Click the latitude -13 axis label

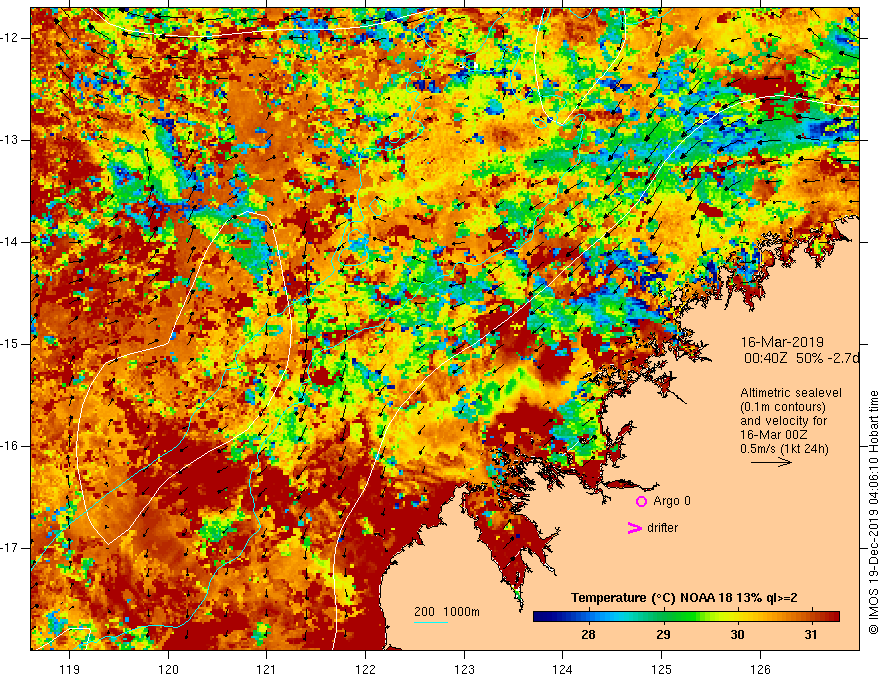(11, 140)
